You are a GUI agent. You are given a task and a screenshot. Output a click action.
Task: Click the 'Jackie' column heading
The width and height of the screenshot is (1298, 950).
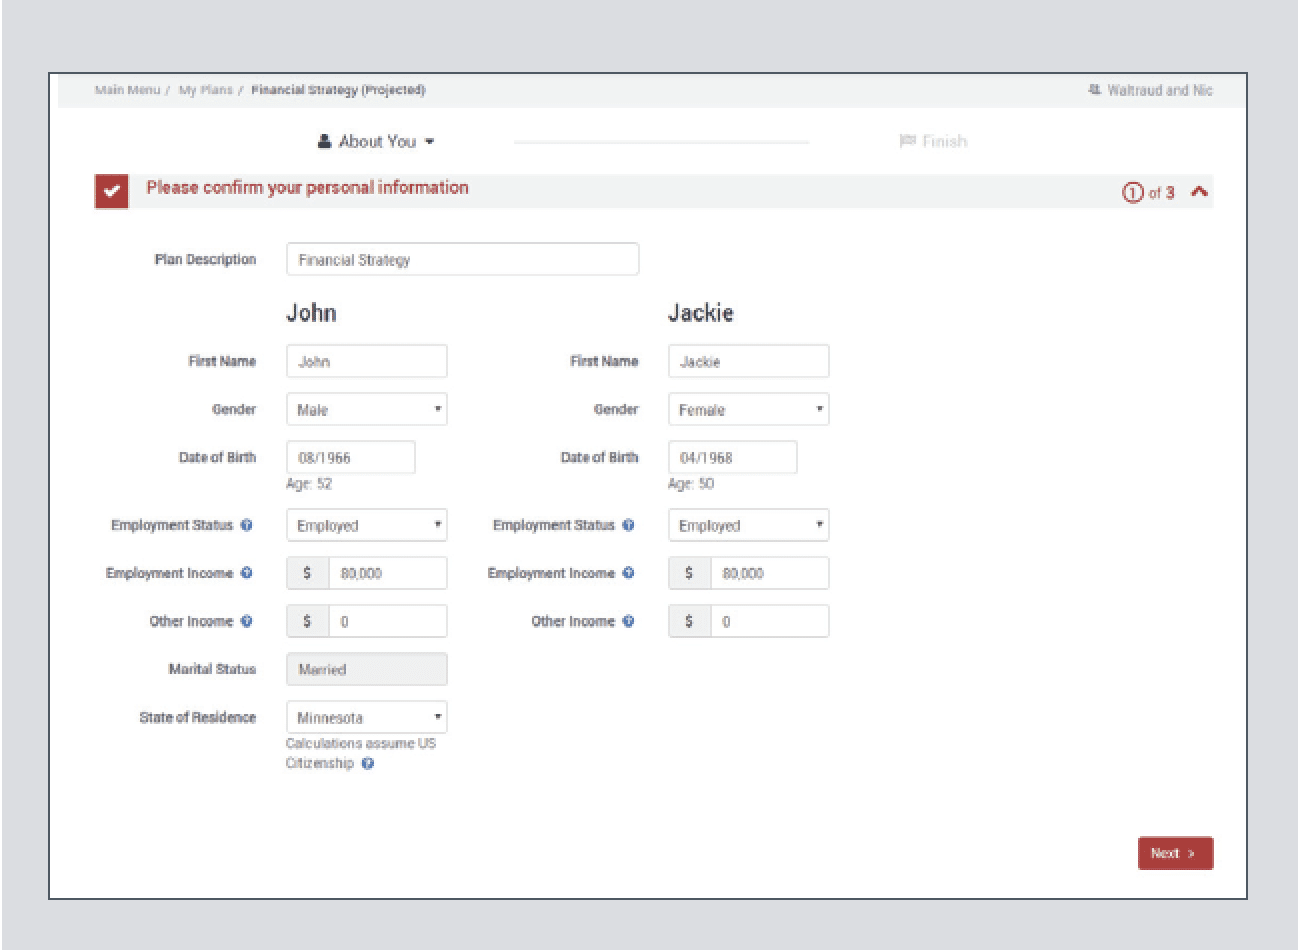coord(701,313)
